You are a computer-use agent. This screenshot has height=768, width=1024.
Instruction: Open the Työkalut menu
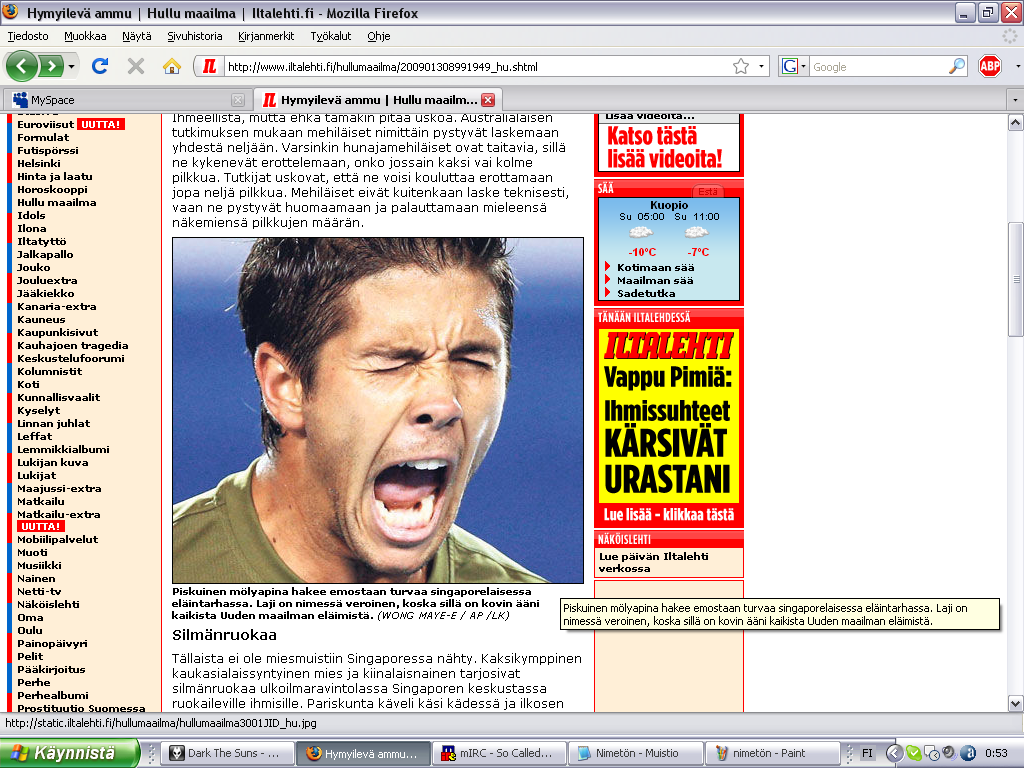click(330, 35)
